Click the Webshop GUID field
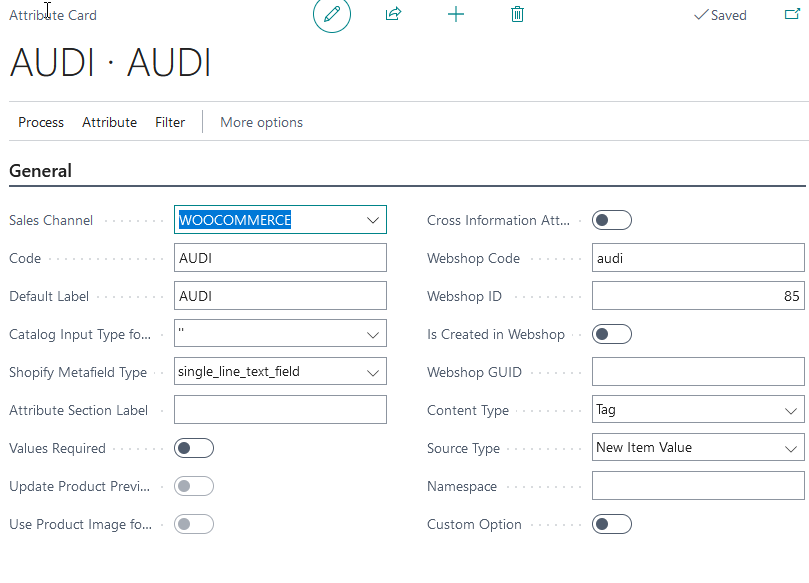Image resolution: width=809 pixels, height=583 pixels. [698, 372]
